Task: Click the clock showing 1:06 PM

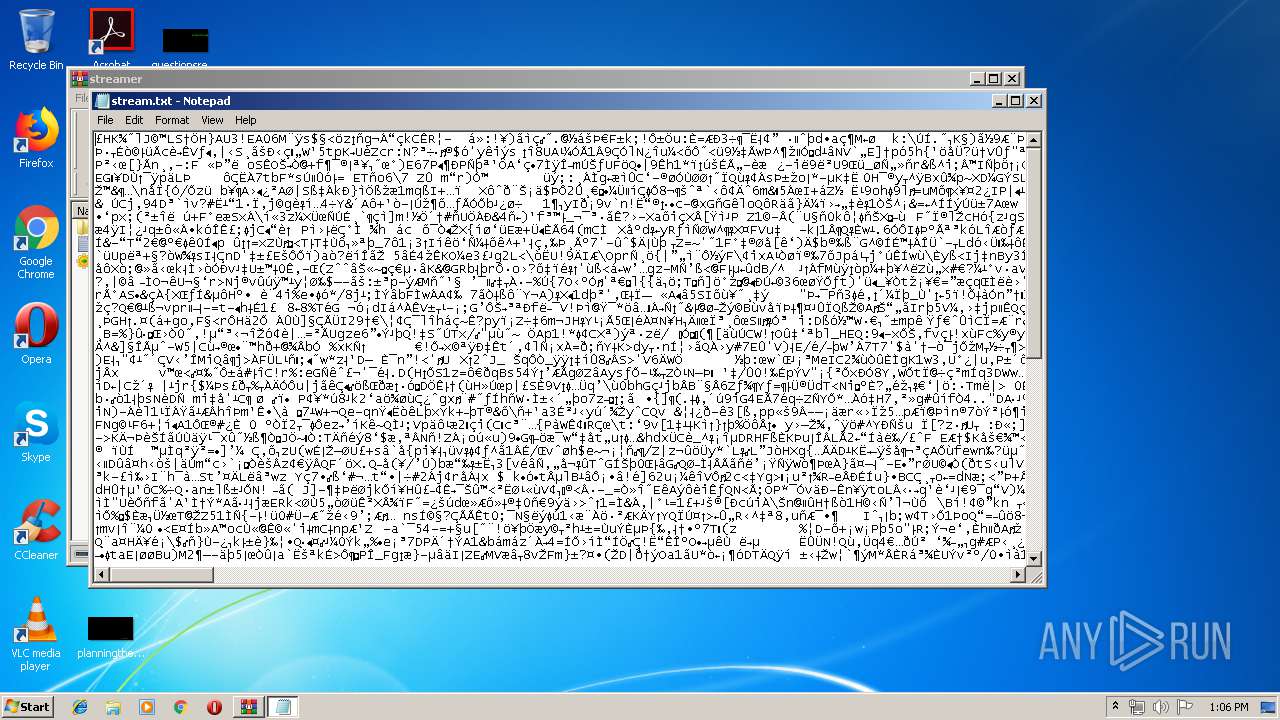Action: click(1228, 707)
